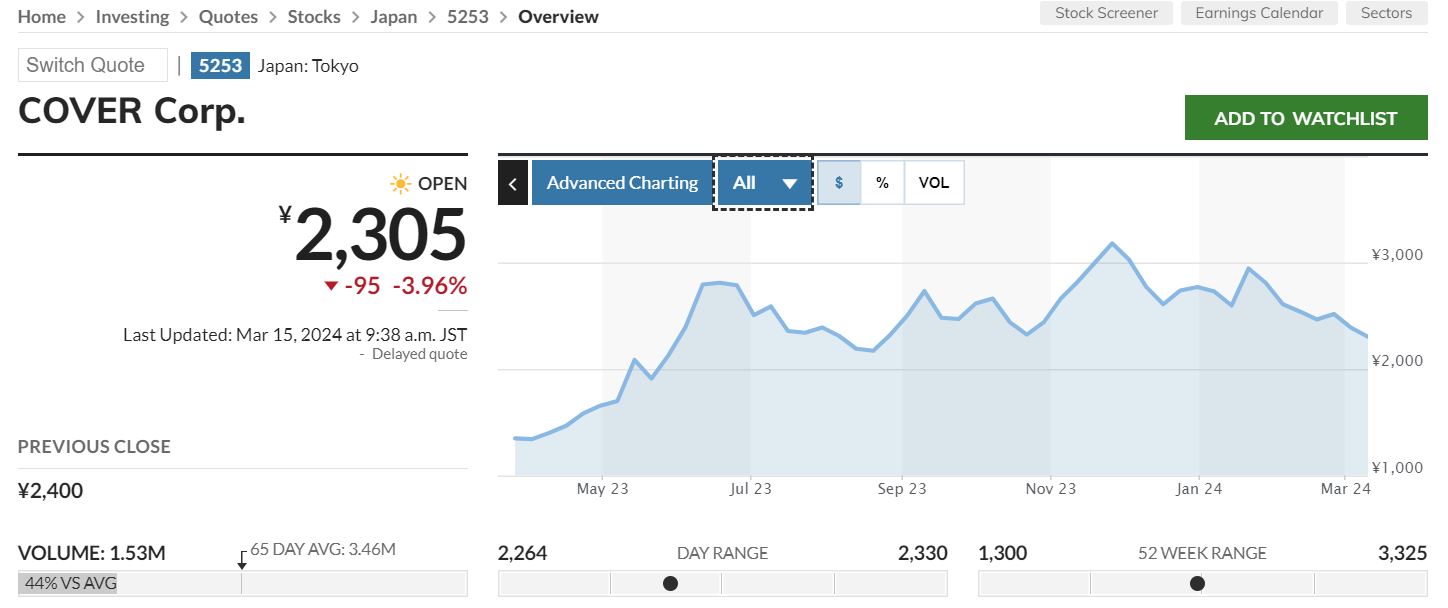Click the Japan: Tokyo exchange label

coord(308,66)
